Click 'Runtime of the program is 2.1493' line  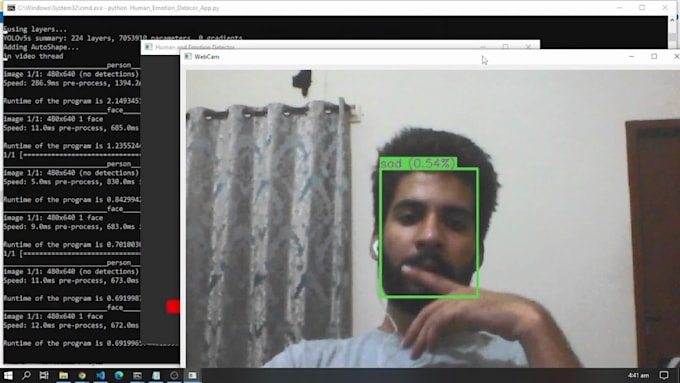point(72,101)
